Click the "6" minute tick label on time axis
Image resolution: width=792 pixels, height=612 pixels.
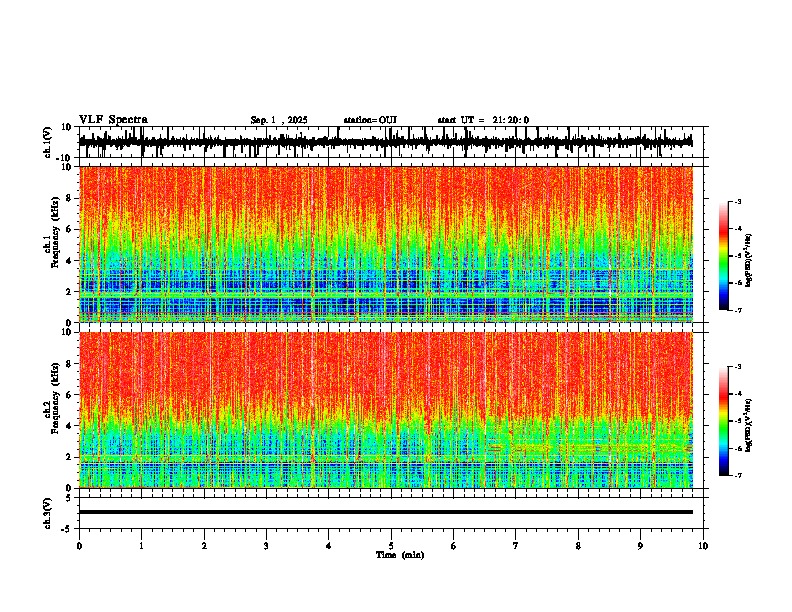tap(454, 546)
